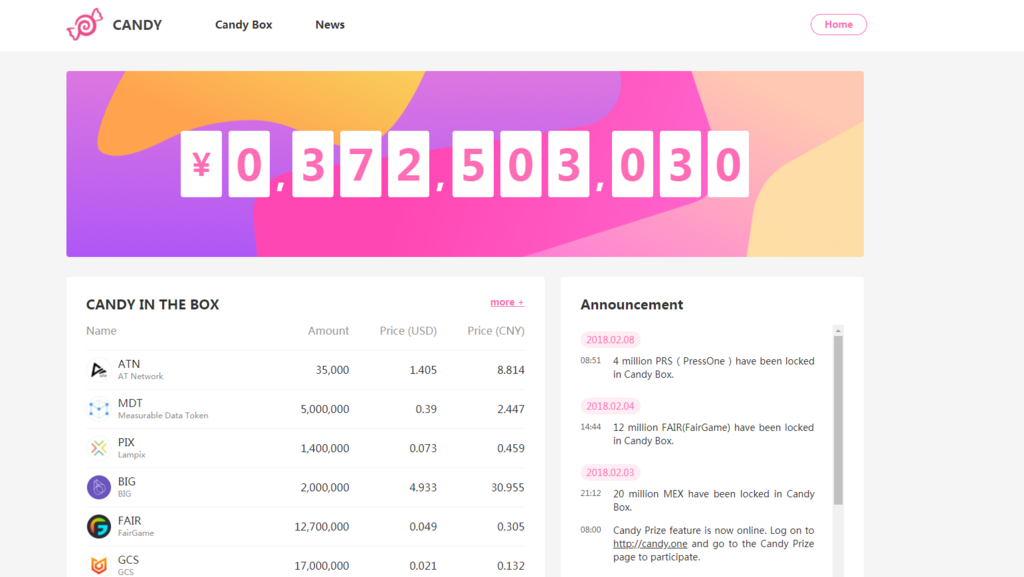
Task: Open the Candy Box menu item
Action: [244, 25]
